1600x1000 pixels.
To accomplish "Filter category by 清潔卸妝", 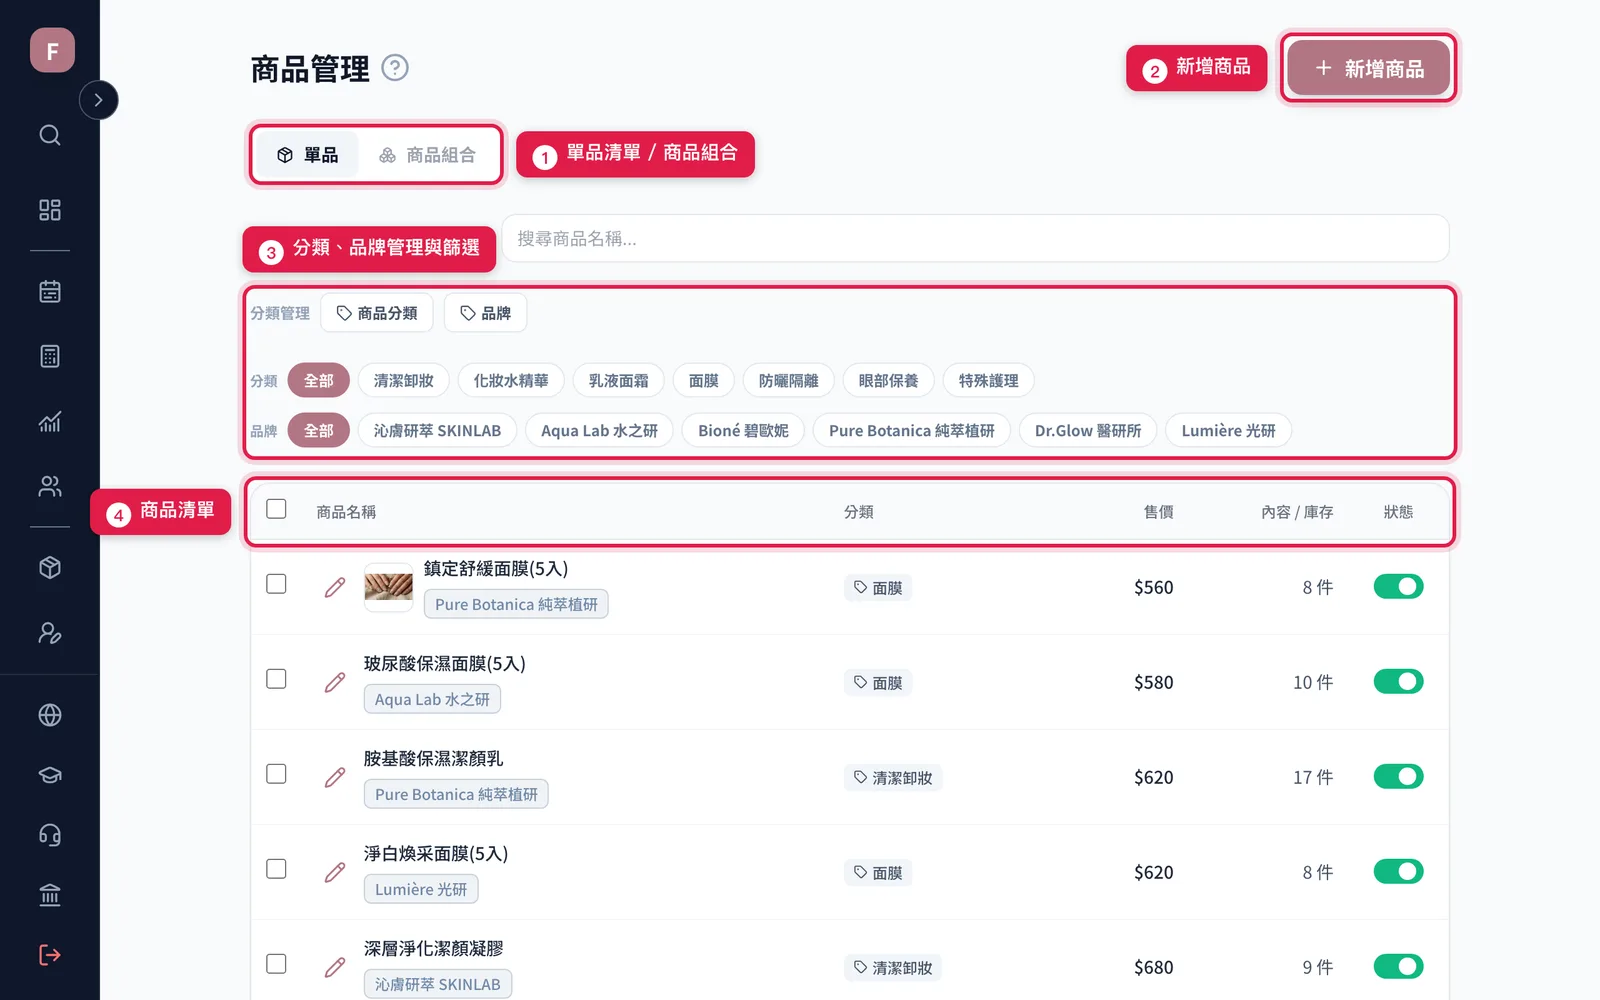I will coord(404,381).
